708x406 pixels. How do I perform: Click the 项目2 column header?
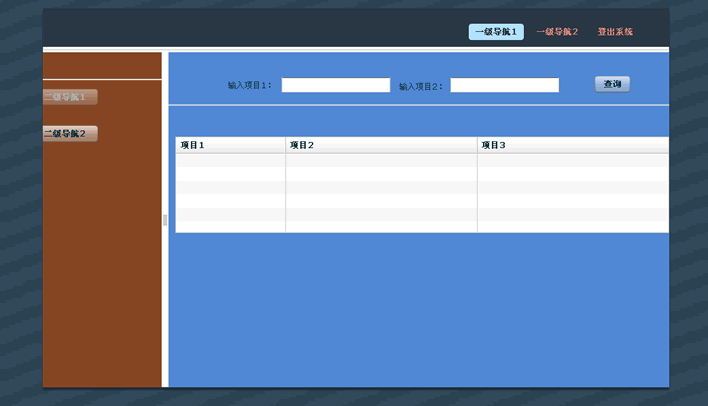[x=381, y=145]
